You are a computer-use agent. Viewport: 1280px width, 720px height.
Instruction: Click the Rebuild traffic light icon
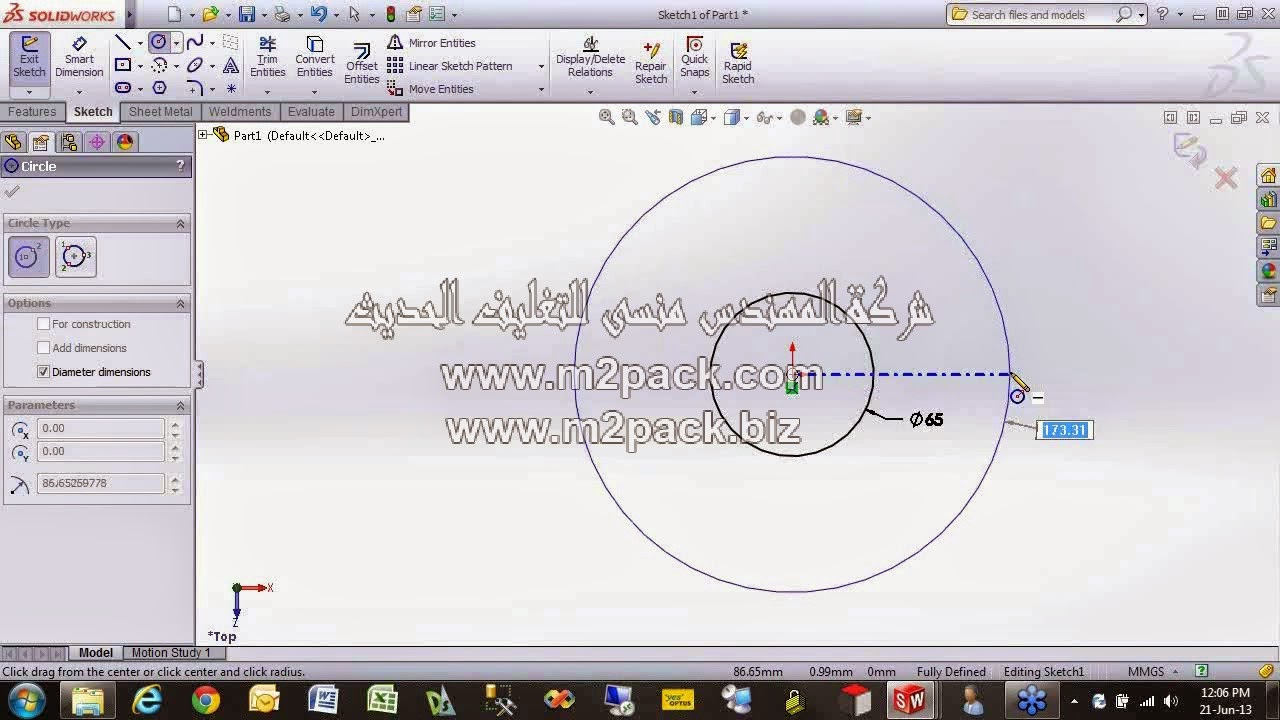(390, 14)
